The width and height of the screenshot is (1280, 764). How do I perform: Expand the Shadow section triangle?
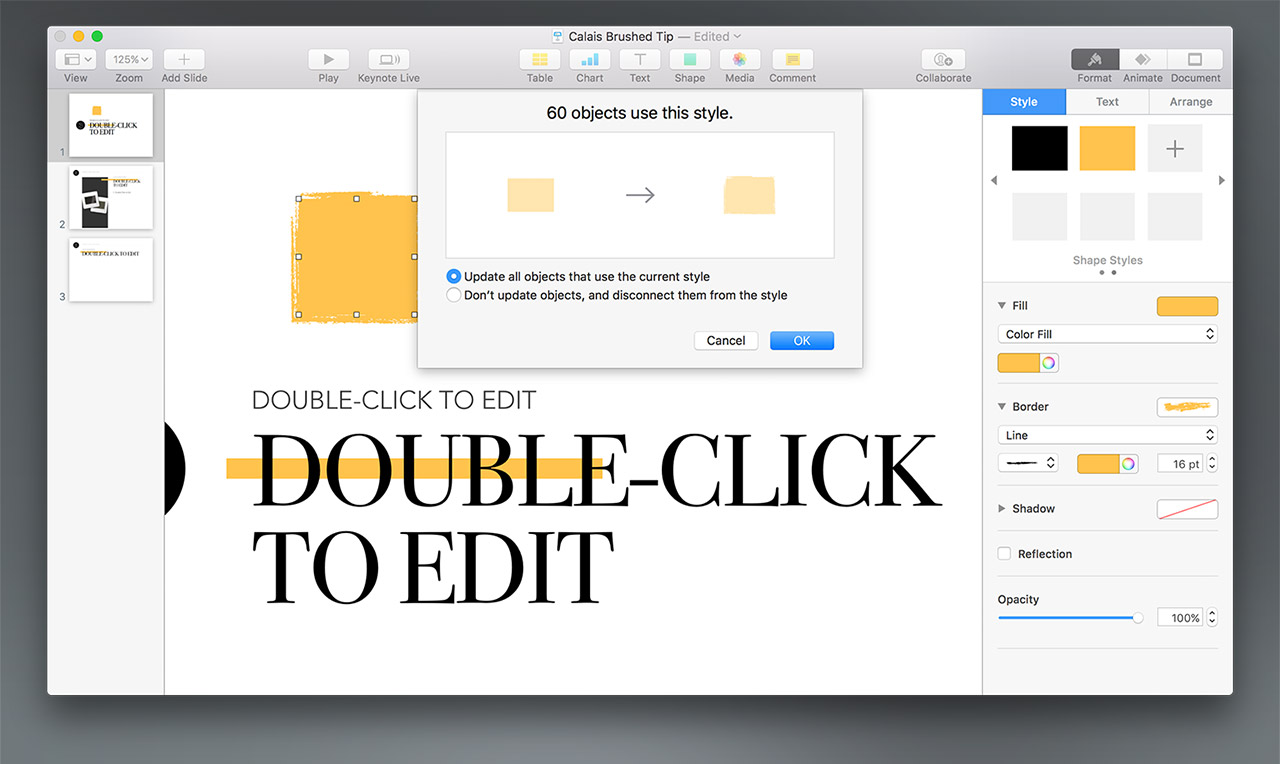click(x=1002, y=509)
